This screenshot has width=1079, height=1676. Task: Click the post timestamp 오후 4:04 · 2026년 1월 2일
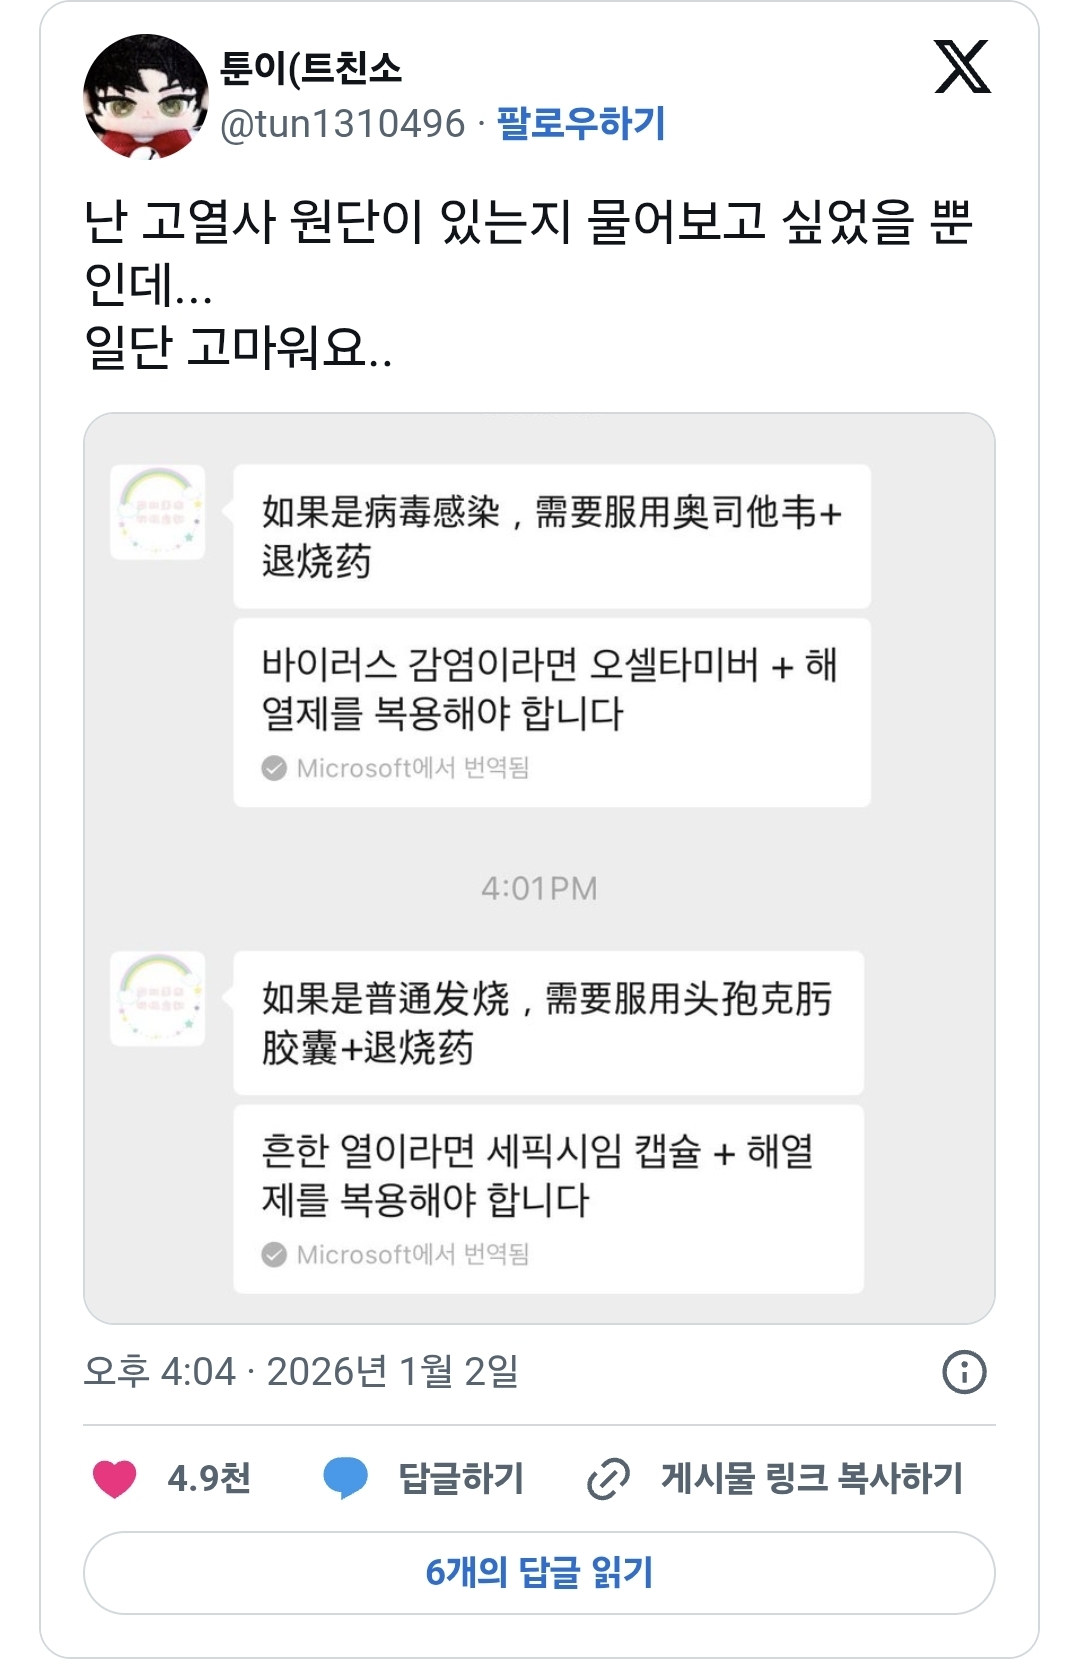click(x=301, y=1372)
